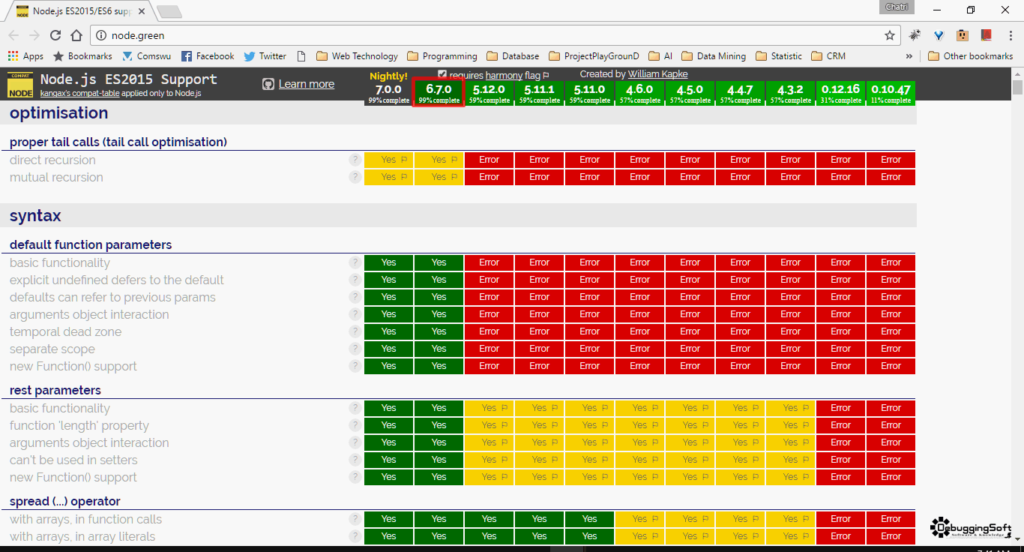Expand the Web Technology bookmark folder
This screenshot has height=552, width=1024.
[357, 56]
